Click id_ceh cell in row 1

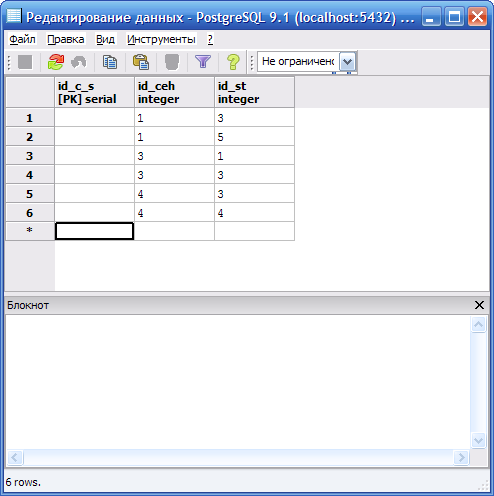tap(174, 118)
